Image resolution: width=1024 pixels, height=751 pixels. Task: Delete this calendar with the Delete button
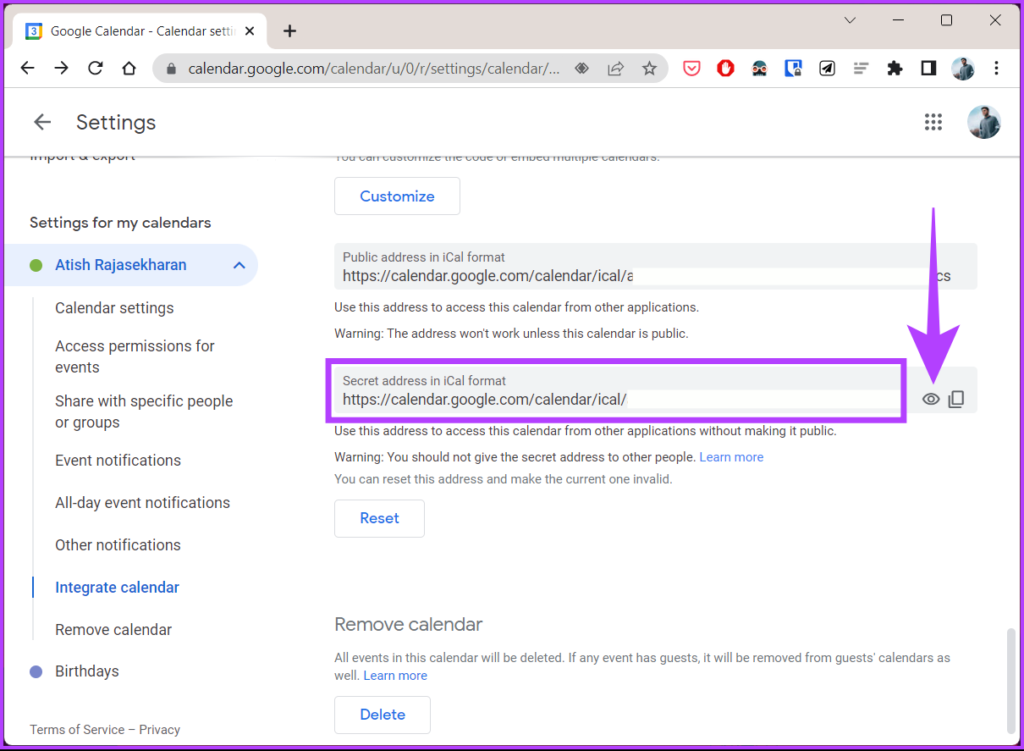[x=382, y=715]
